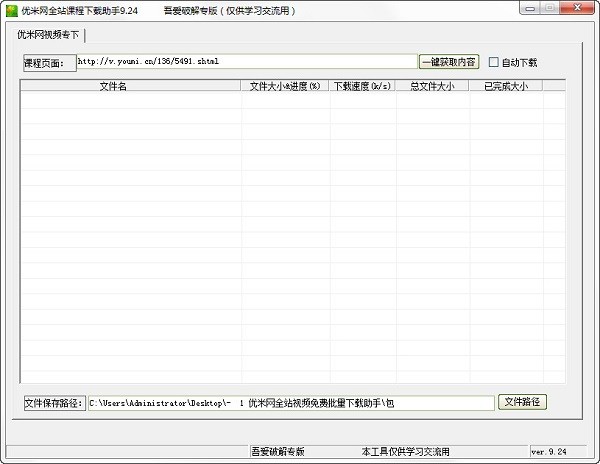
Task: Click 吾爱破解专版 in the status bar
Action: [x=278, y=452]
